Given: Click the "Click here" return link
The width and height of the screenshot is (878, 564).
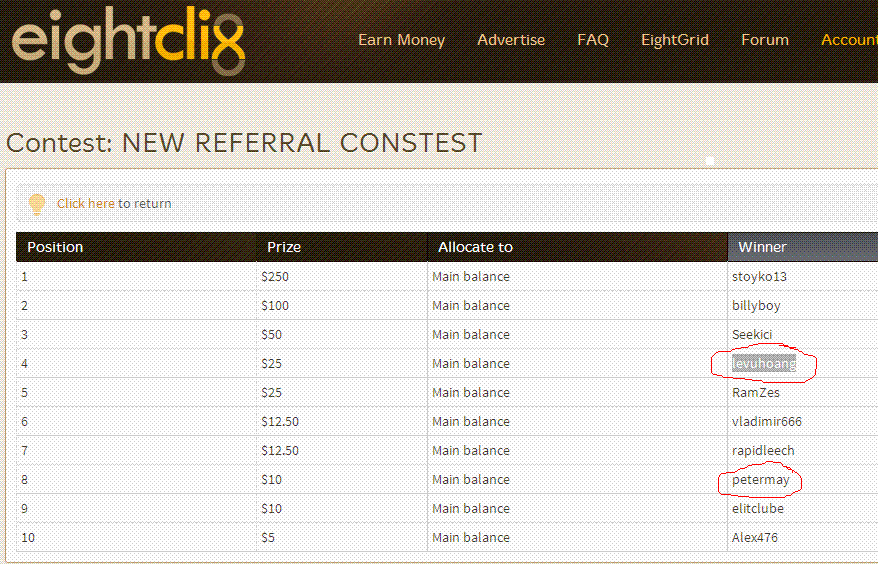Looking at the screenshot, I should click(85, 204).
